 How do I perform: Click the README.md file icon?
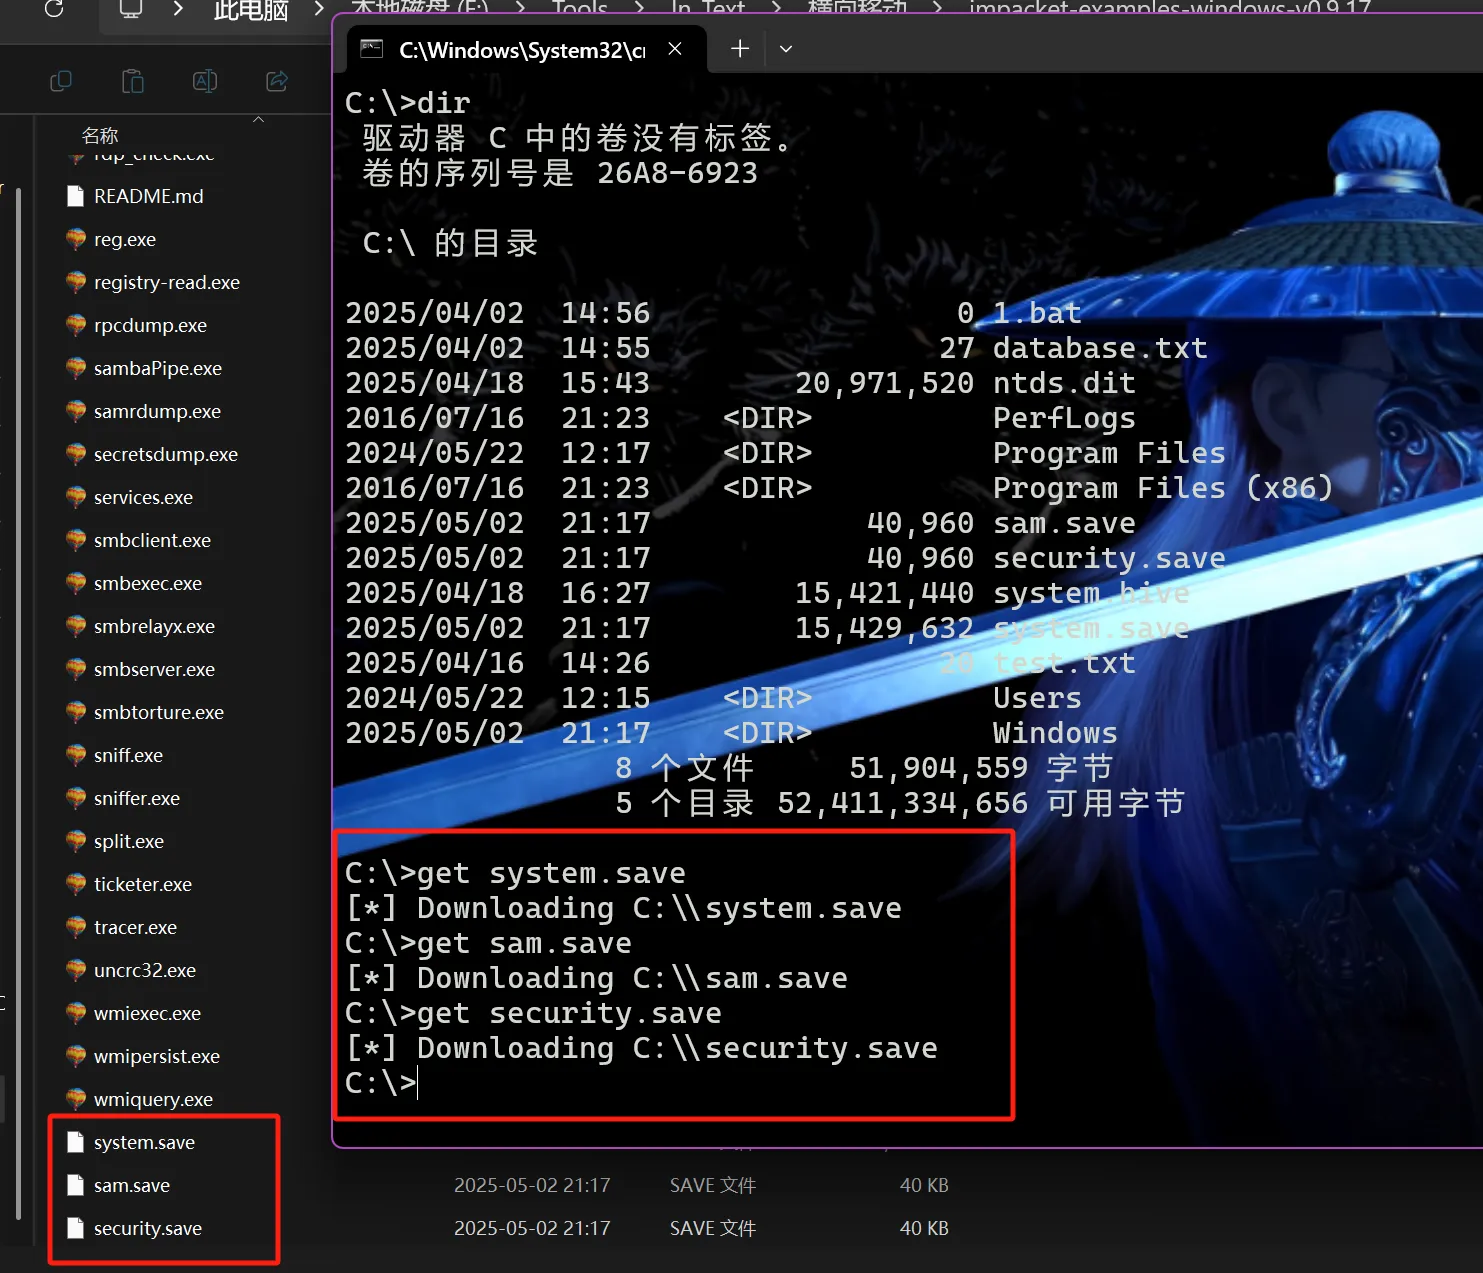pos(75,196)
